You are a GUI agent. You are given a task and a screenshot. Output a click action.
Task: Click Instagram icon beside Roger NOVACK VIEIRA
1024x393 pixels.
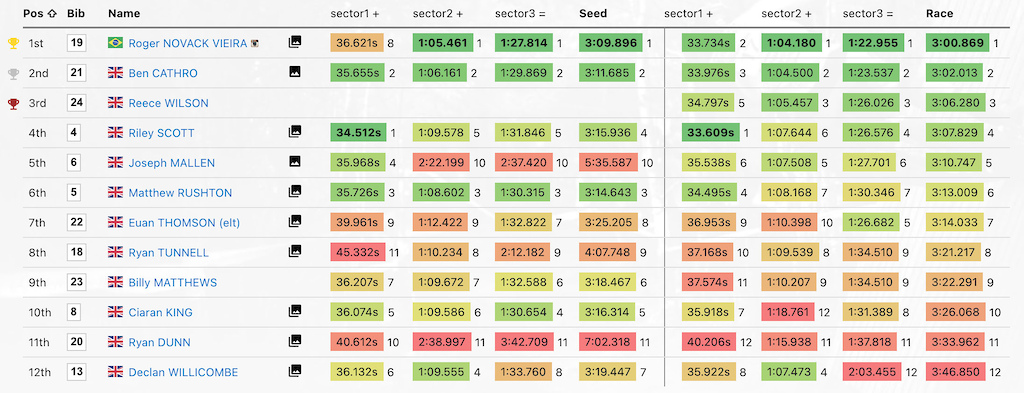256,43
